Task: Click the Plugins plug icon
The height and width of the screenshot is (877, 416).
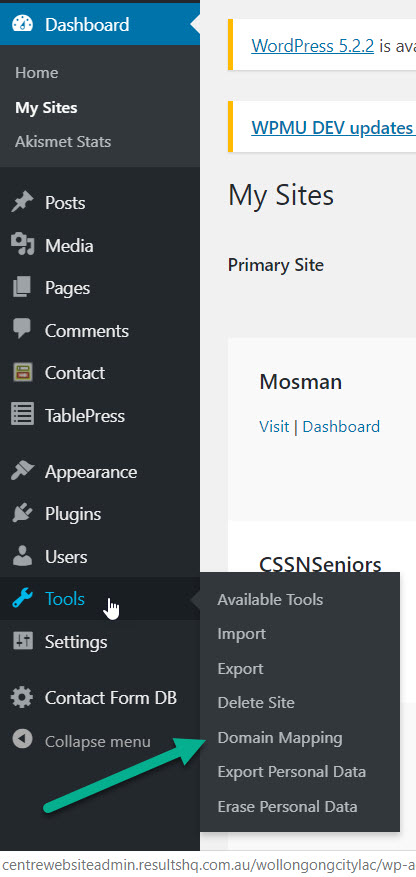Action: point(22,513)
